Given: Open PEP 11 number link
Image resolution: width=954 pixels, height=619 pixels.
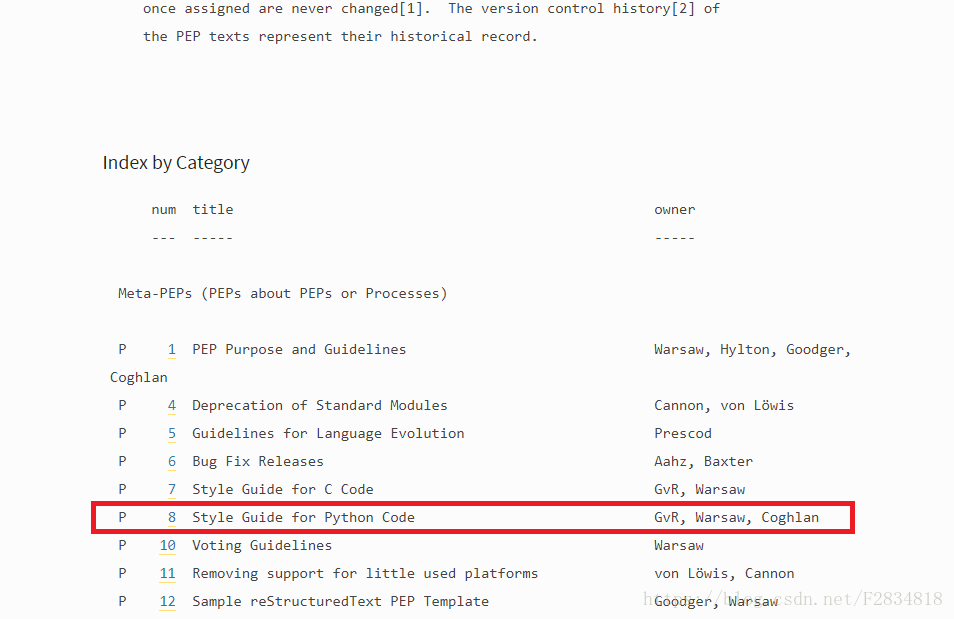Looking at the screenshot, I should pyautogui.click(x=167, y=573).
